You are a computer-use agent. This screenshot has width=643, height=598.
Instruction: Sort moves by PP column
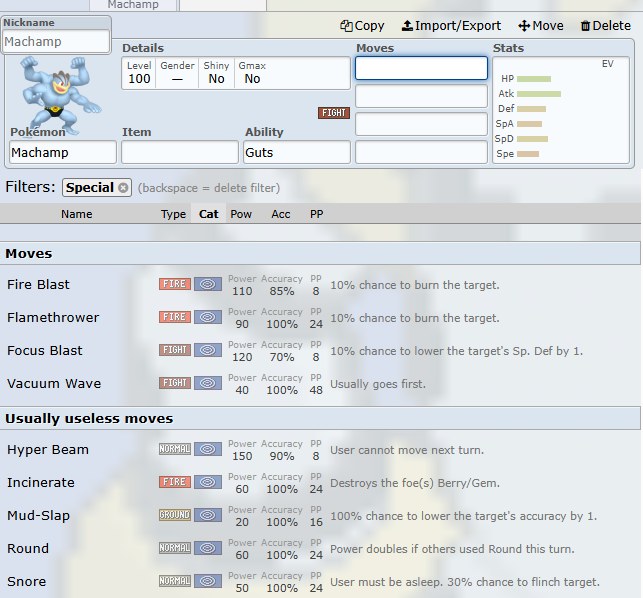point(317,214)
